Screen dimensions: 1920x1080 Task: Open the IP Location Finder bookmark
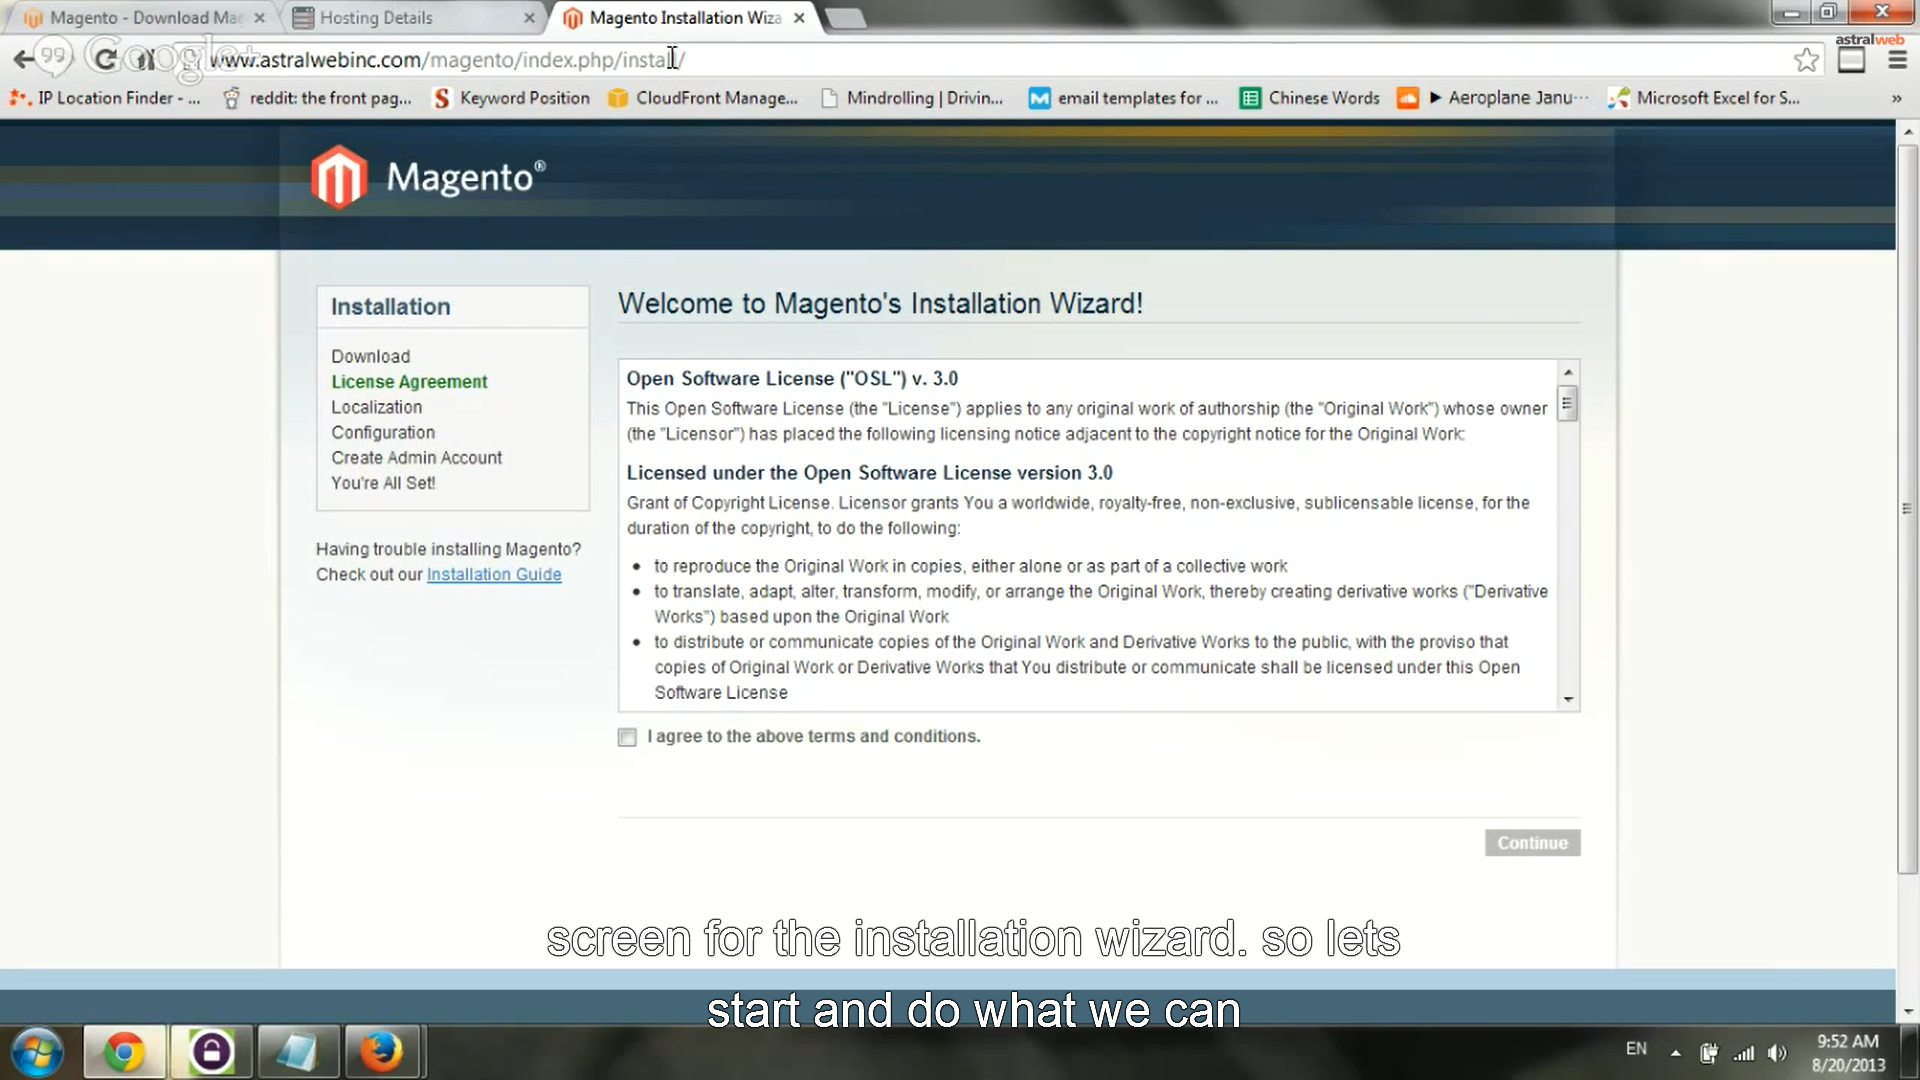point(104,98)
